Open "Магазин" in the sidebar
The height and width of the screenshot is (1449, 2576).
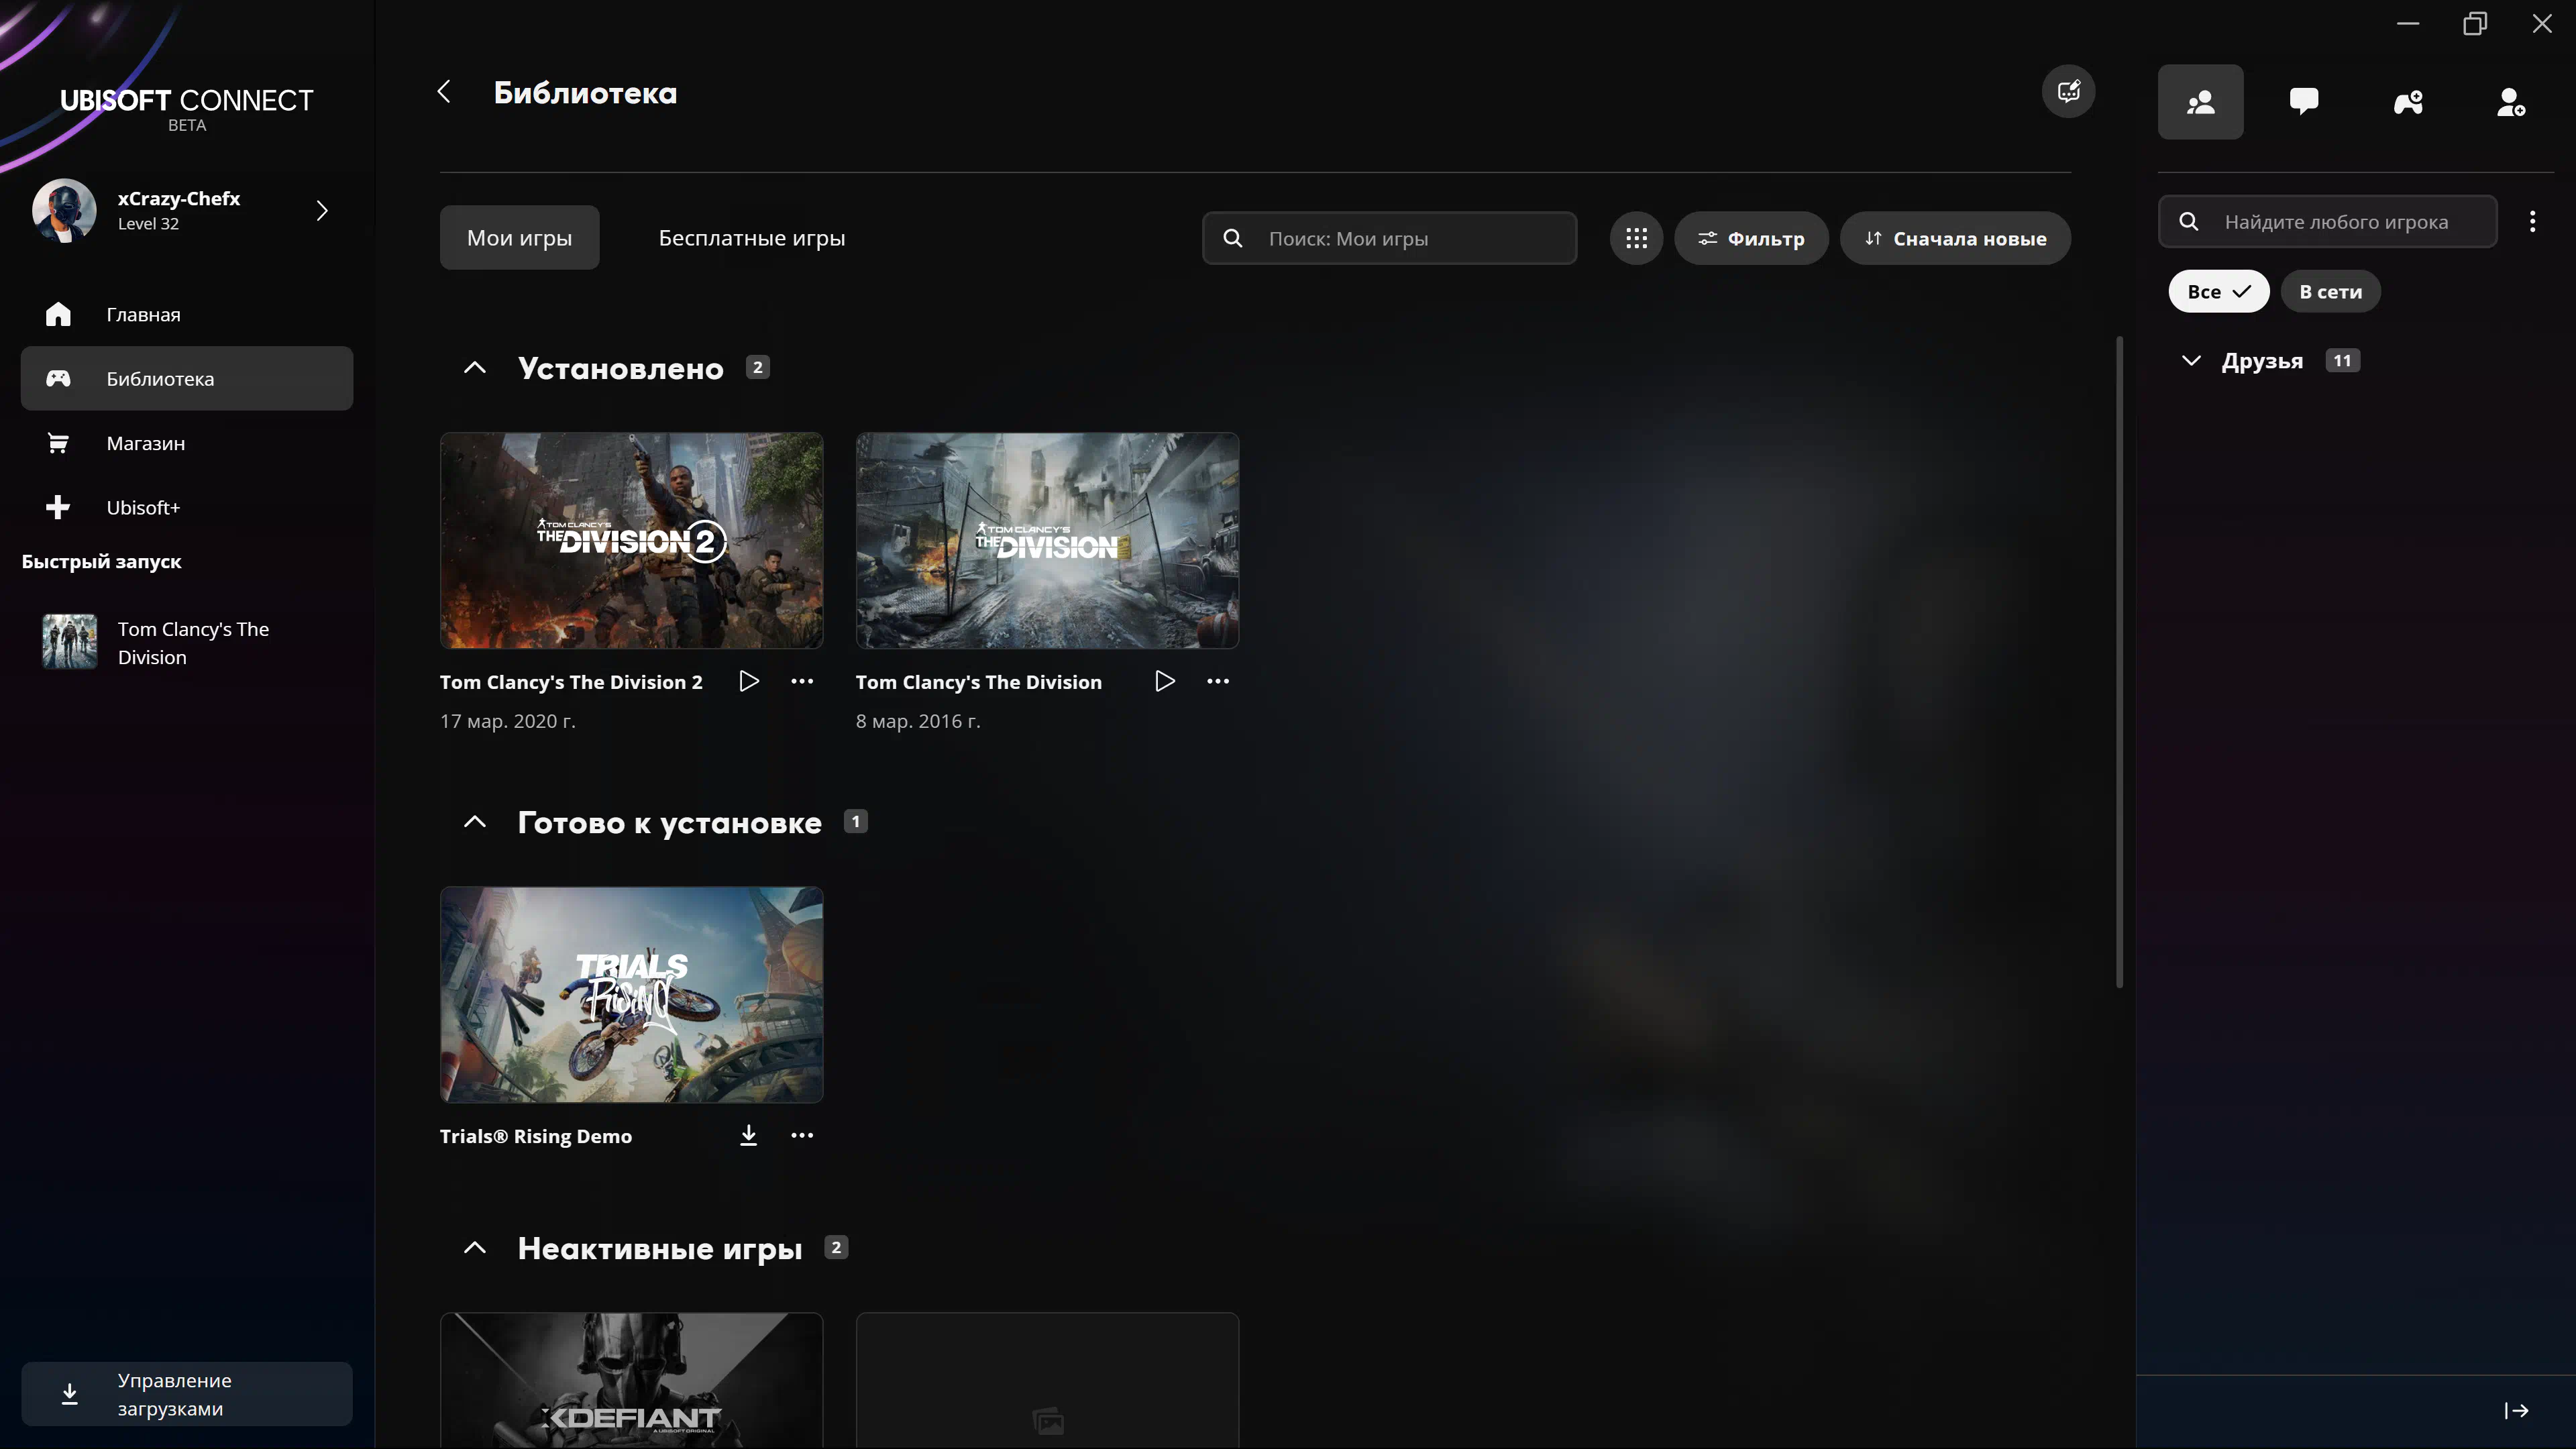tap(146, 443)
